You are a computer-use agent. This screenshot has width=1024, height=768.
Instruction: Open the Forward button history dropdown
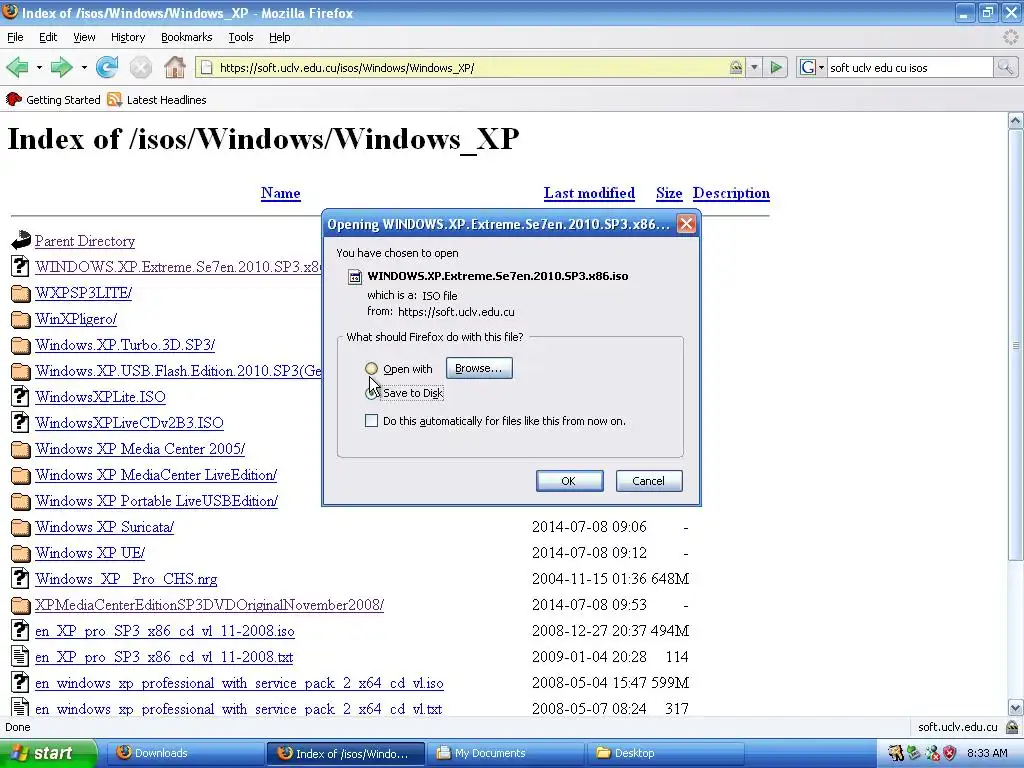(x=84, y=67)
